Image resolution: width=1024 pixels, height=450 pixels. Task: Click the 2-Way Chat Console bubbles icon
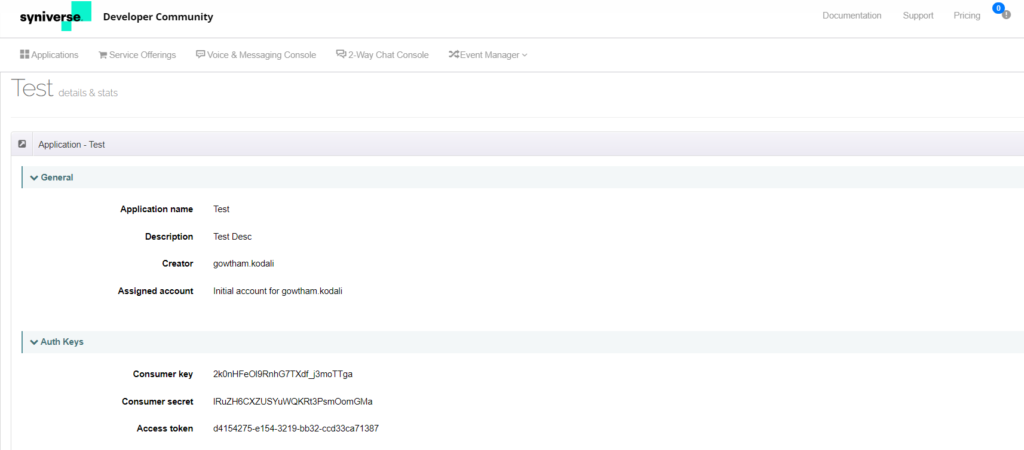(x=341, y=55)
